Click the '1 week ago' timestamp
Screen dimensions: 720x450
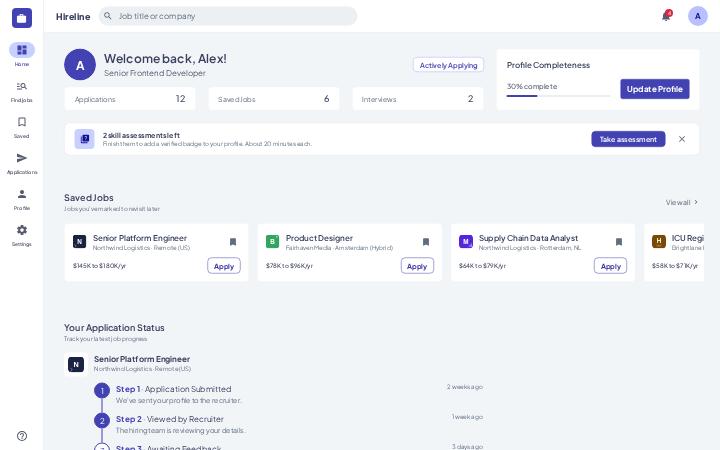click(x=467, y=417)
